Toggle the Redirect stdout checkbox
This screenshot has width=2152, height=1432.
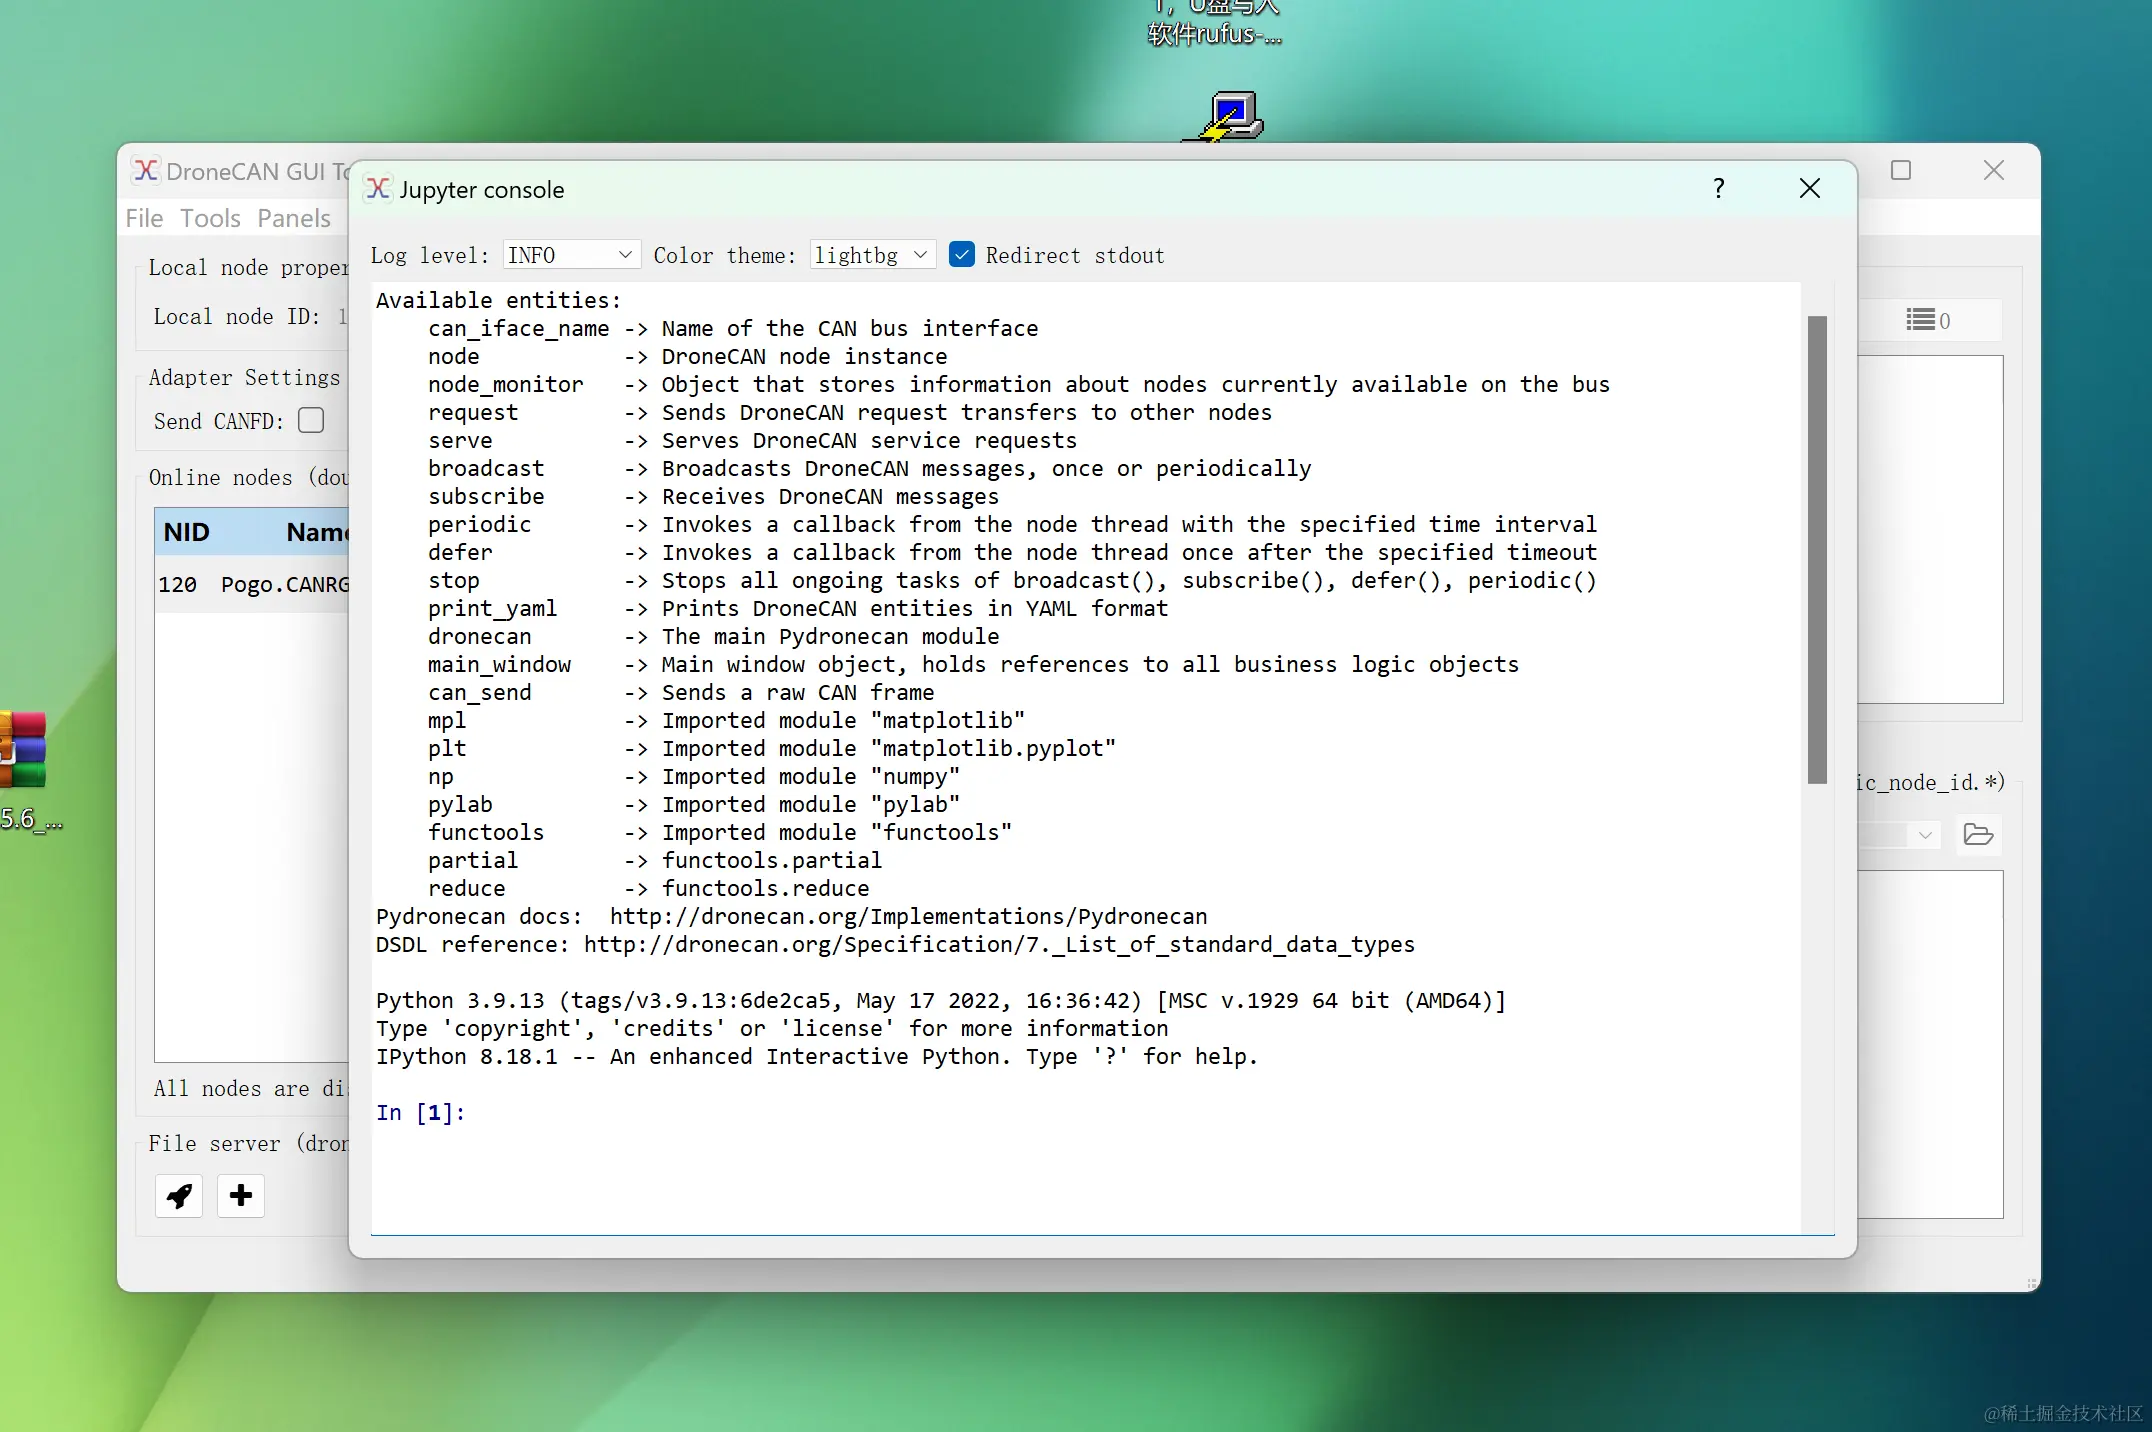pos(961,255)
